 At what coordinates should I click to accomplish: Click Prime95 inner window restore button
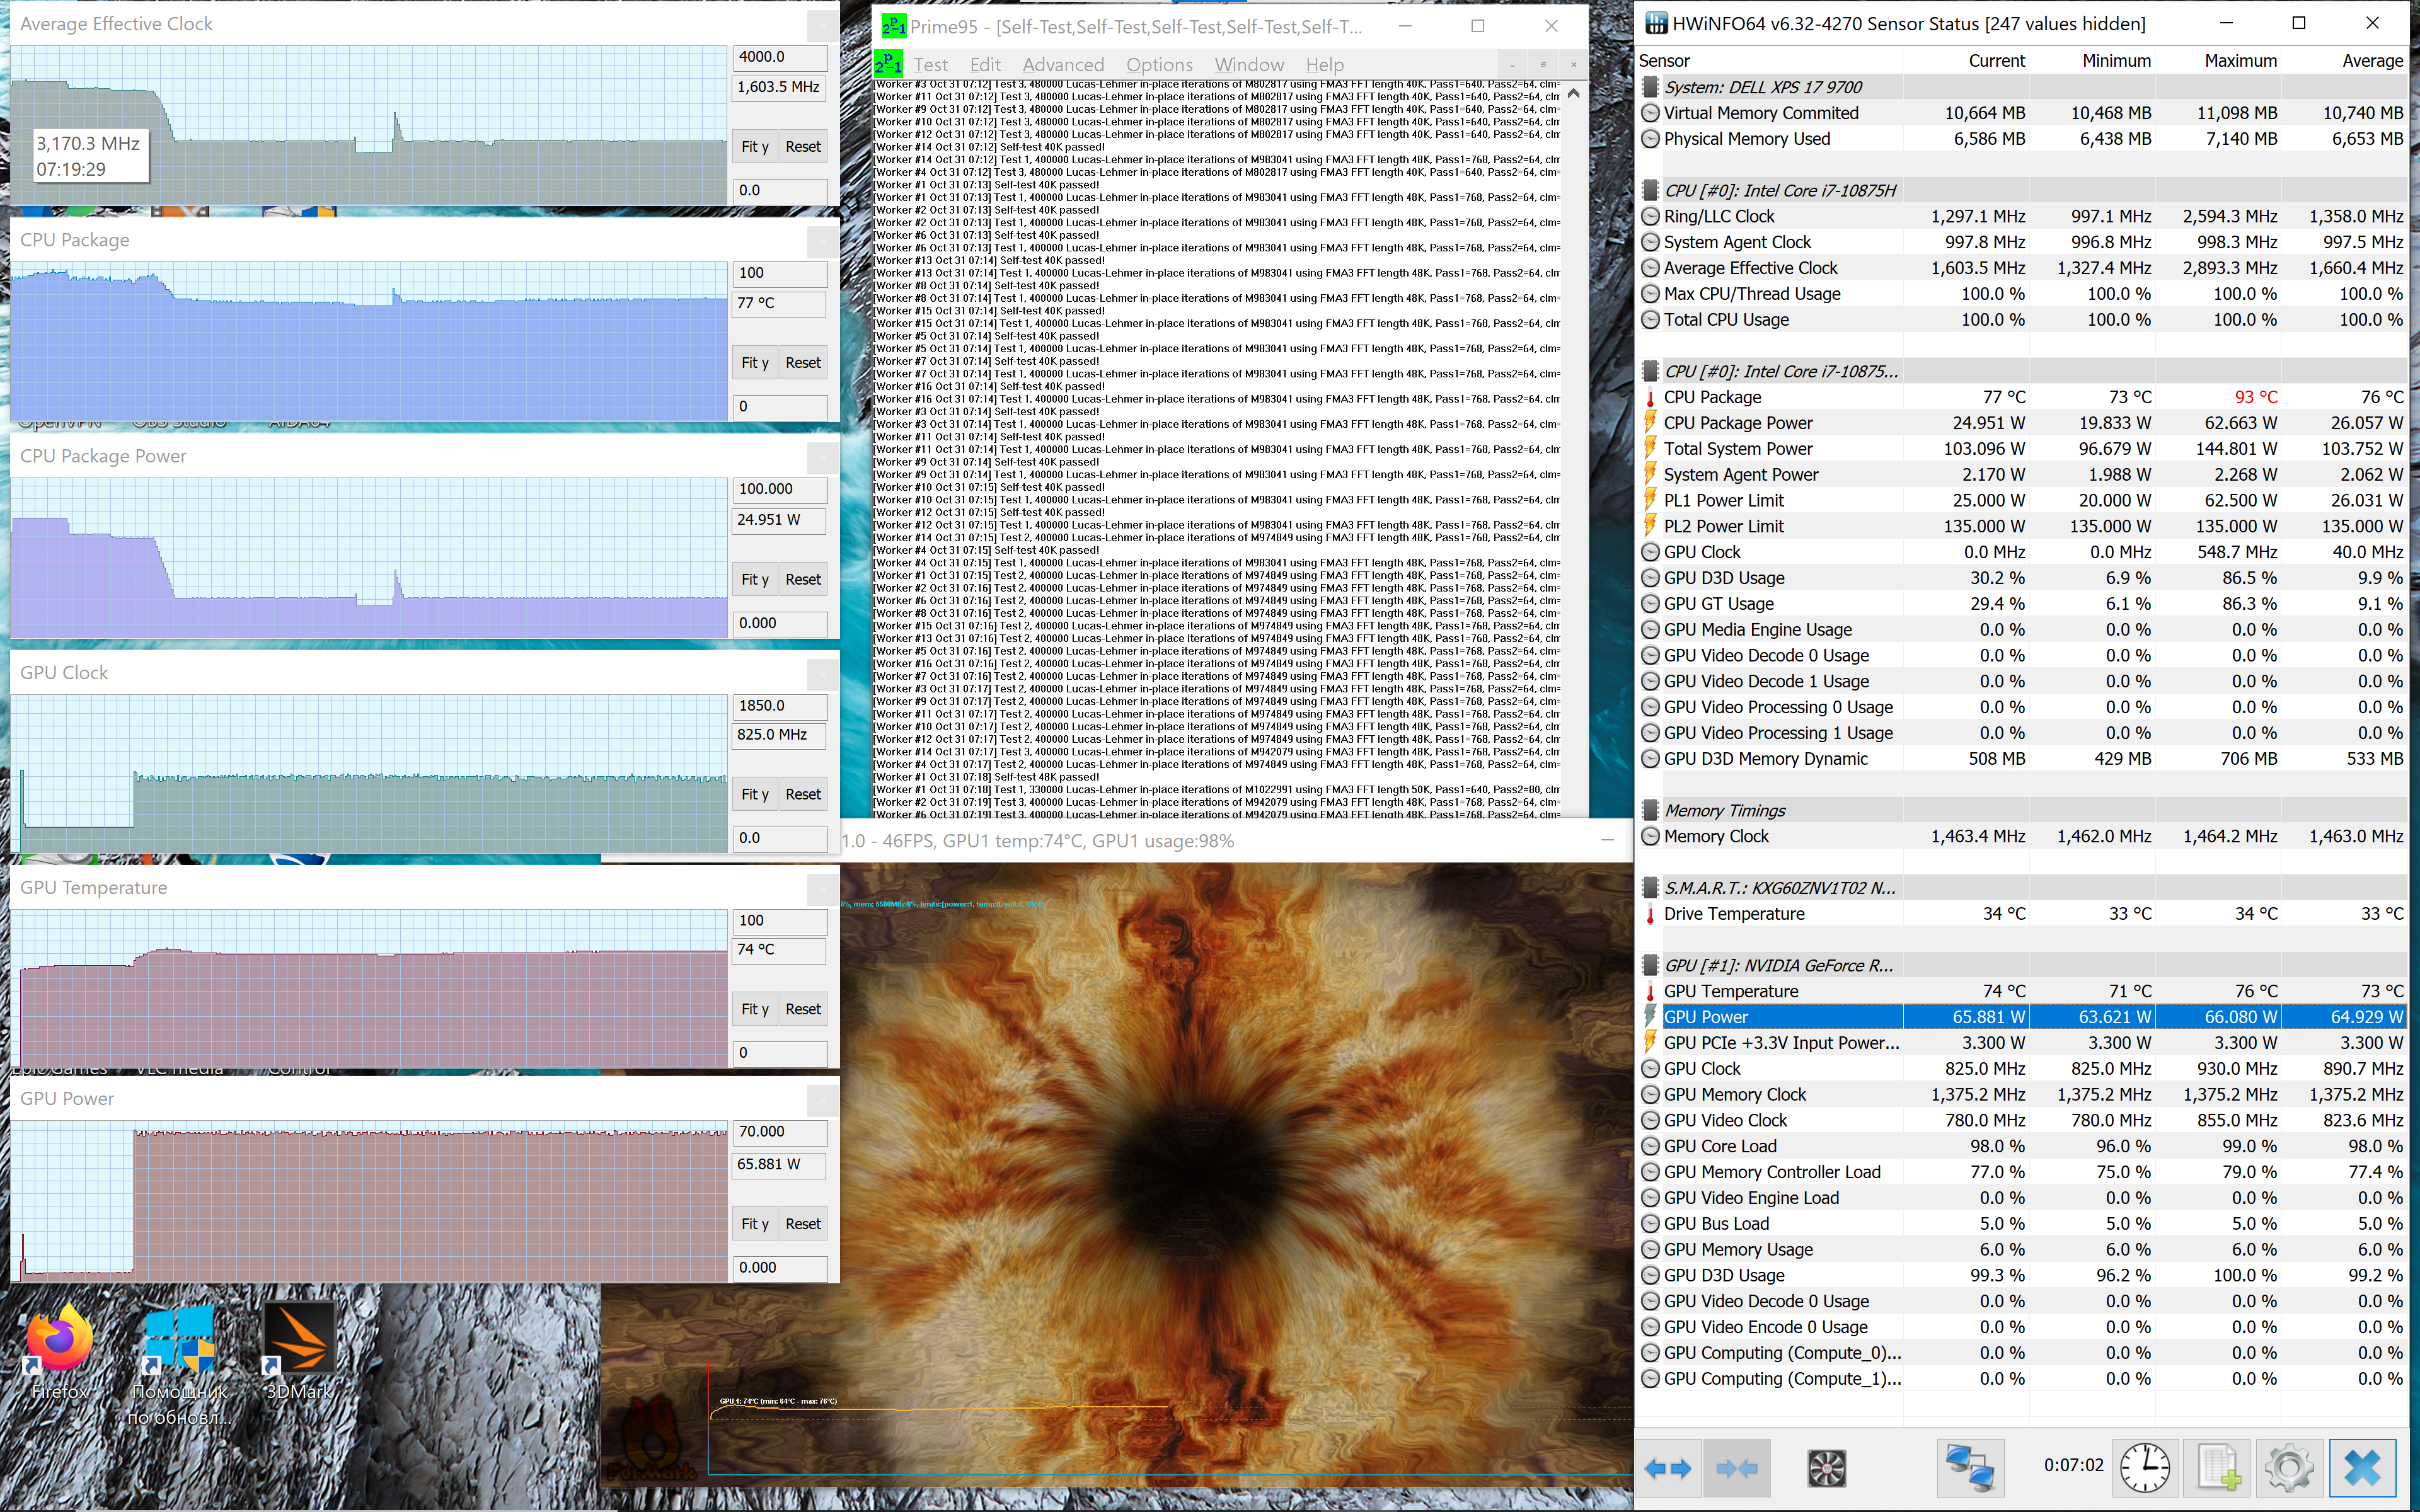(x=1542, y=64)
